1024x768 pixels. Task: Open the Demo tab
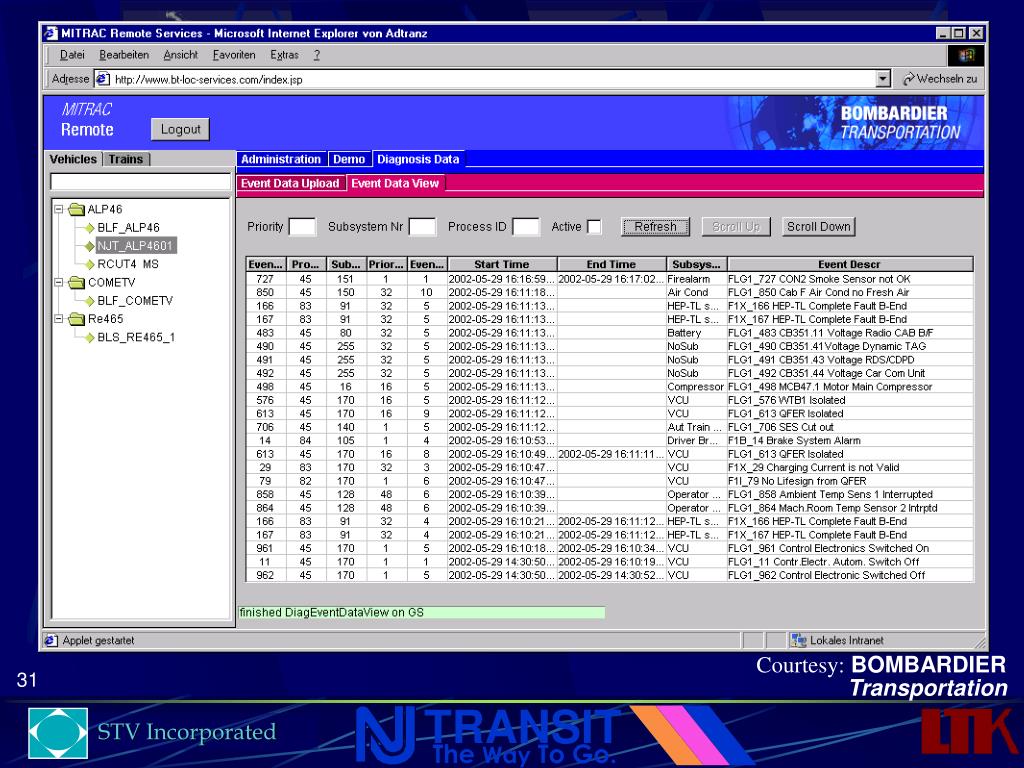pos(349,159)
